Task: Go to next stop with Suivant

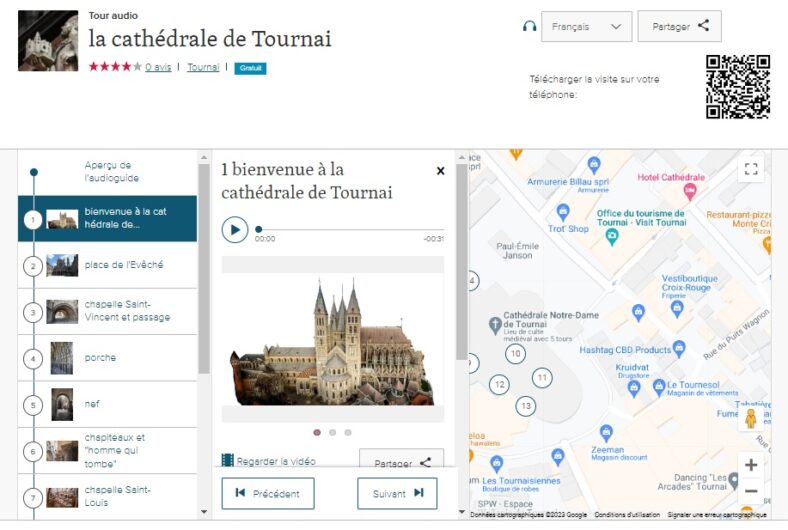Action: 397,493
